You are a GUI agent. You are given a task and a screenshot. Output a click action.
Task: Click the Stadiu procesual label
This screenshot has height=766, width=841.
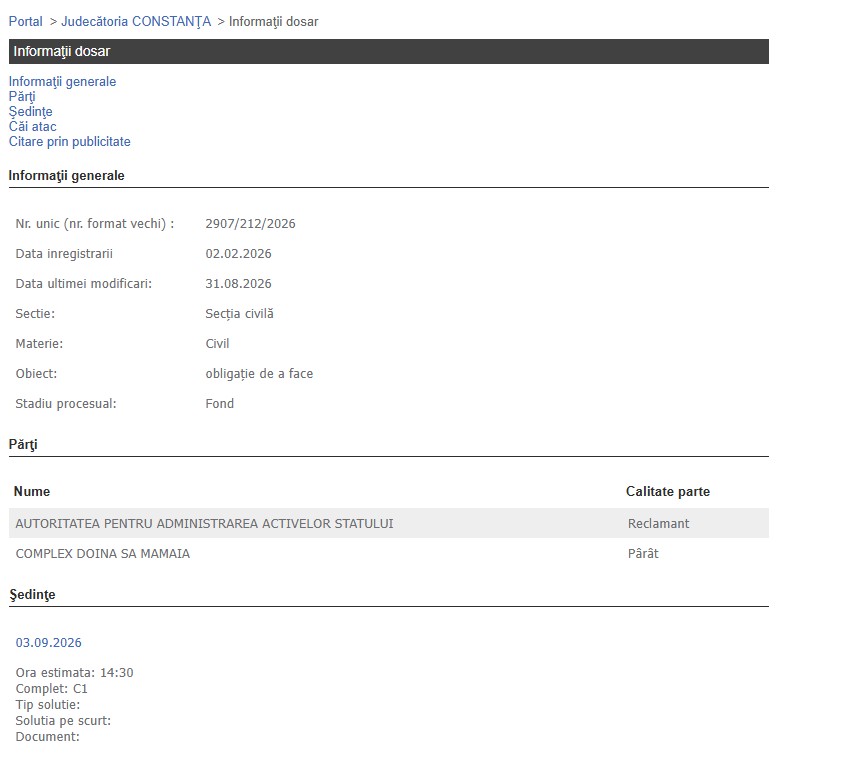[66, 404]
